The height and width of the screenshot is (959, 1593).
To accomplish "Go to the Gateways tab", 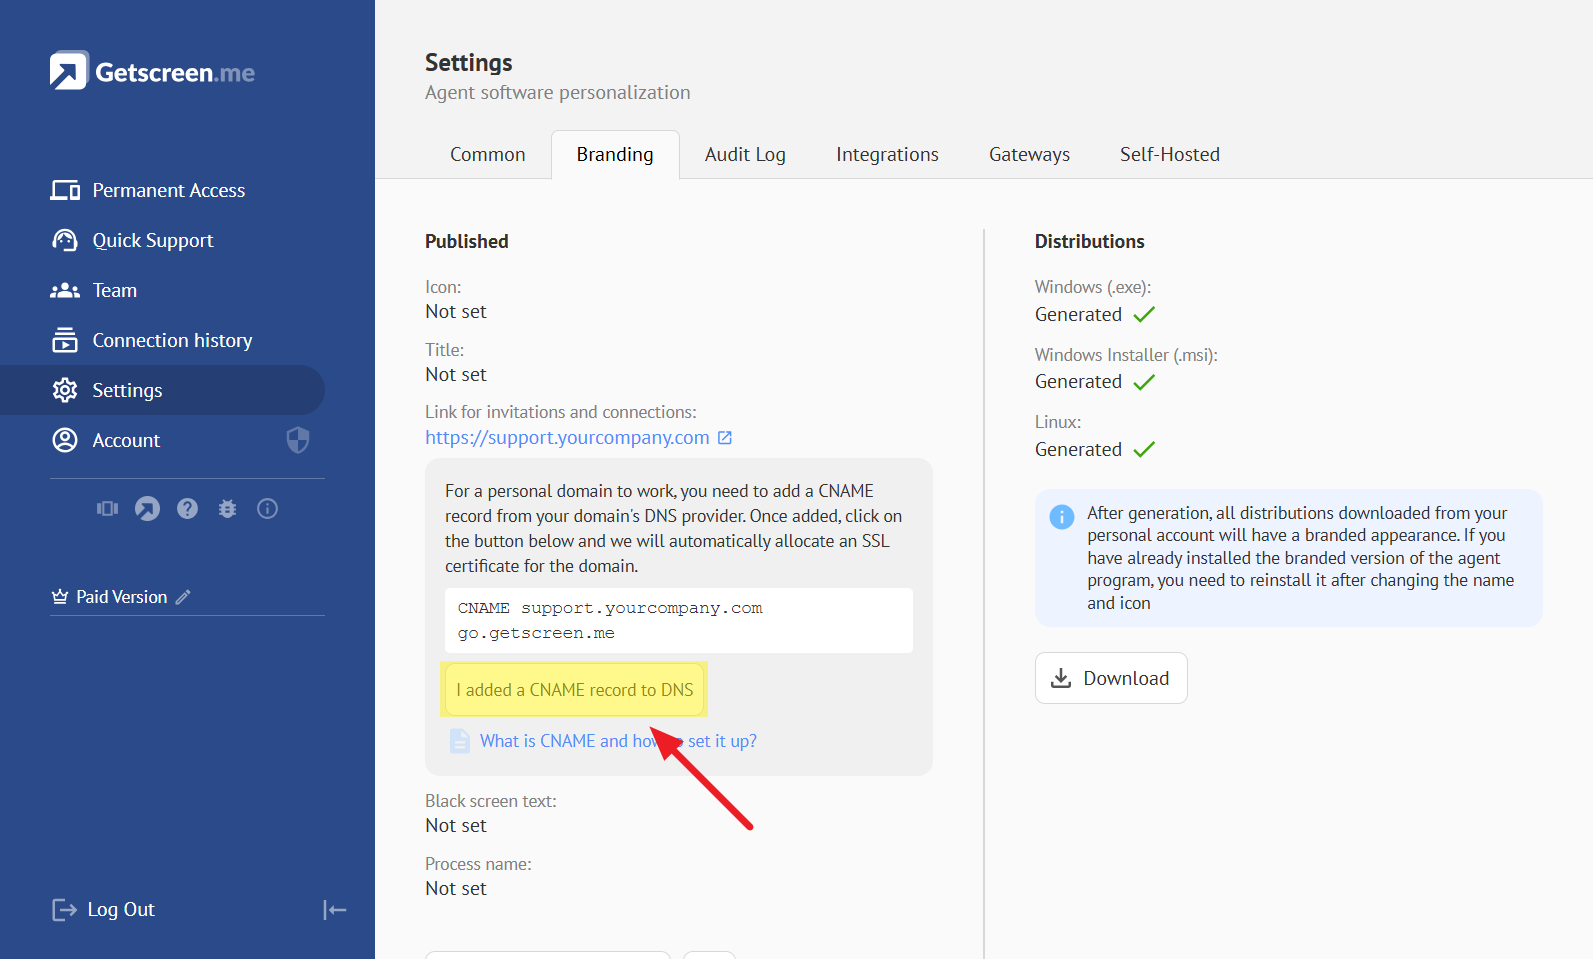I will [1029, 155].
